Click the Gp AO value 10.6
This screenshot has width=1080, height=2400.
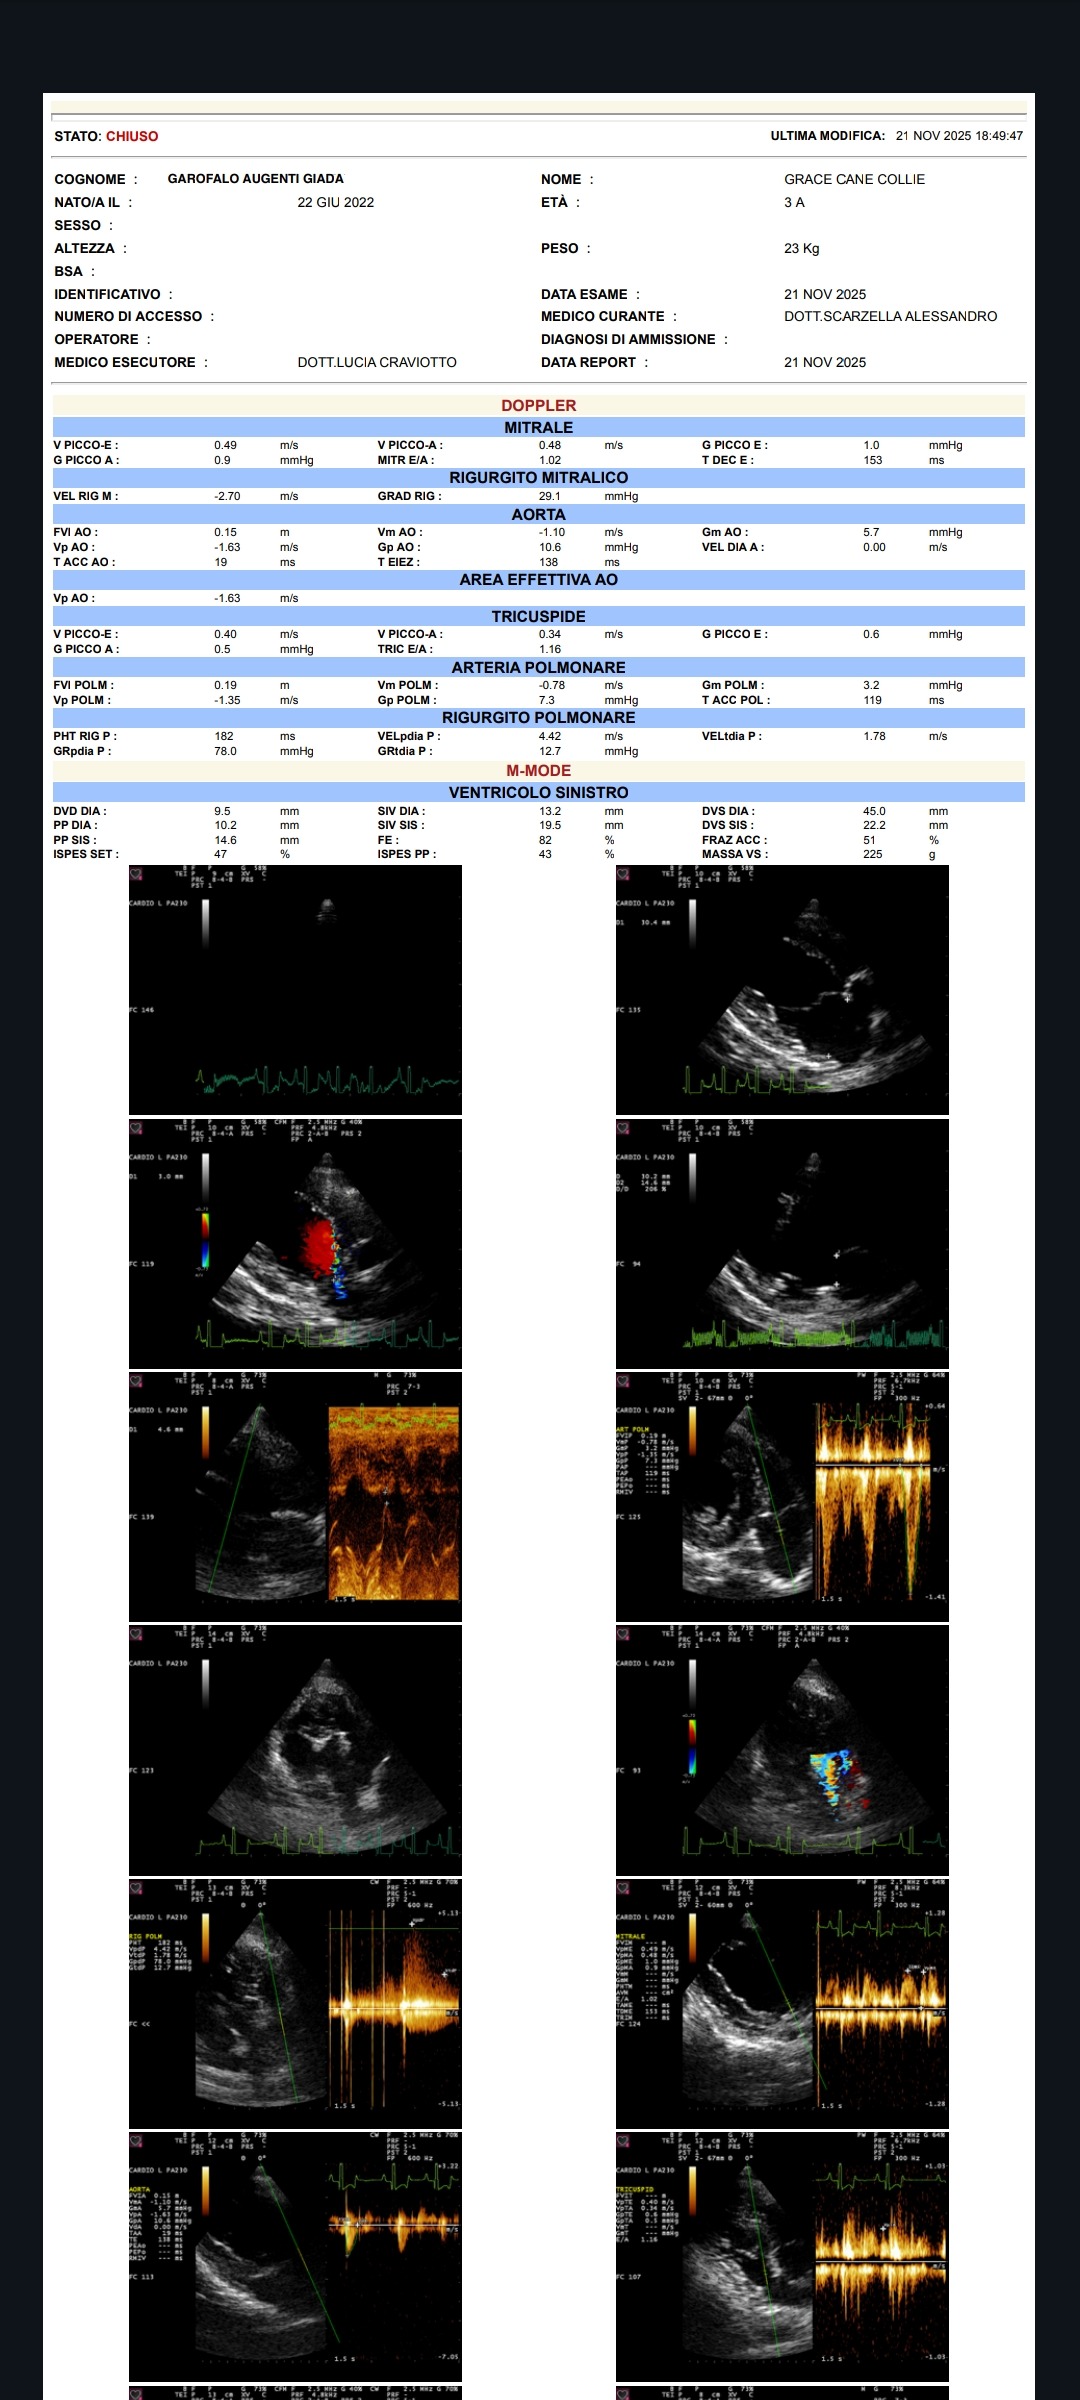(550, 547)
